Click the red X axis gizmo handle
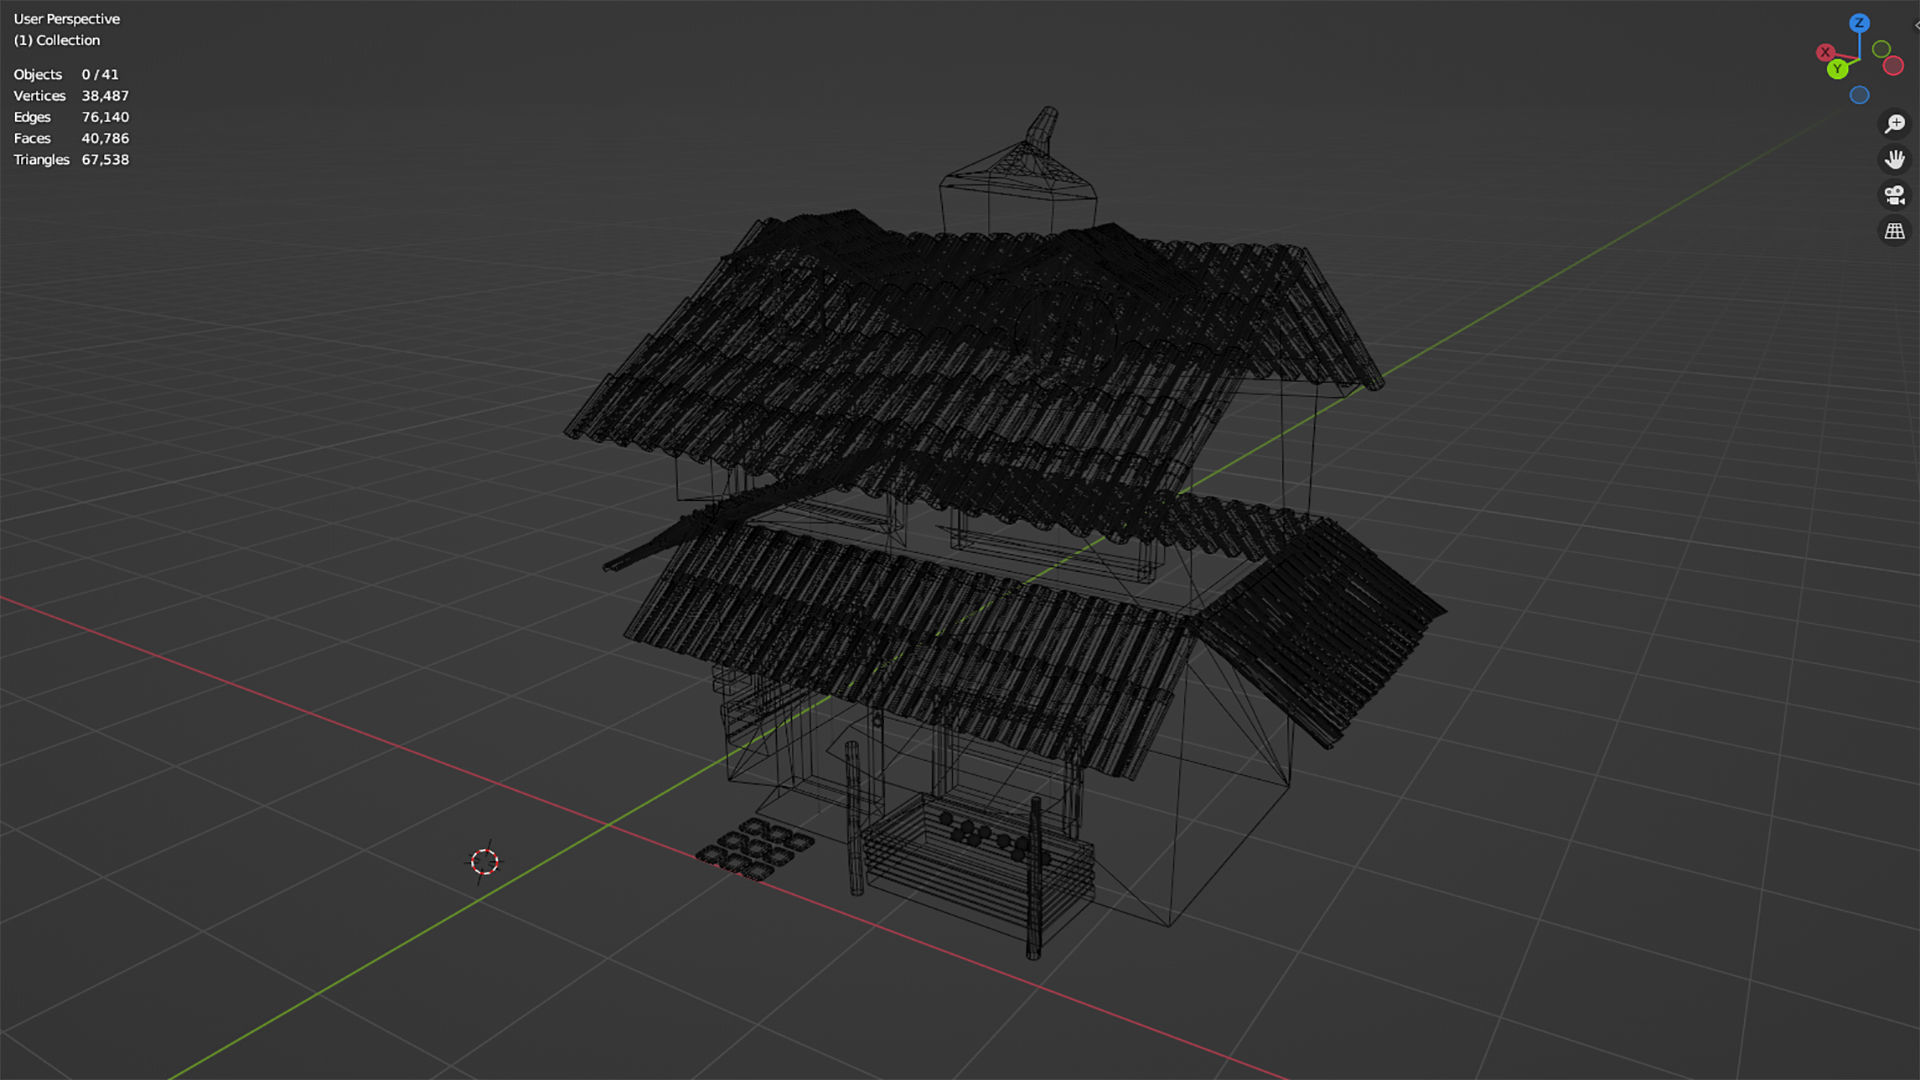1920x1080 pixels. (1826, 52)
